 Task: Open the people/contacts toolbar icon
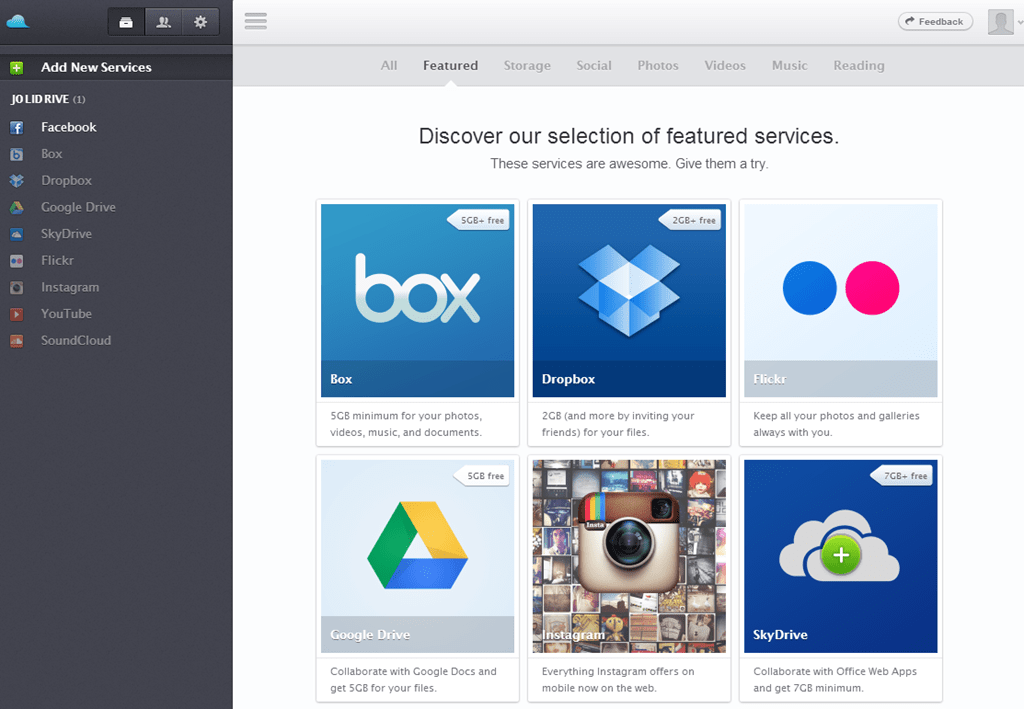pos(164,21)
